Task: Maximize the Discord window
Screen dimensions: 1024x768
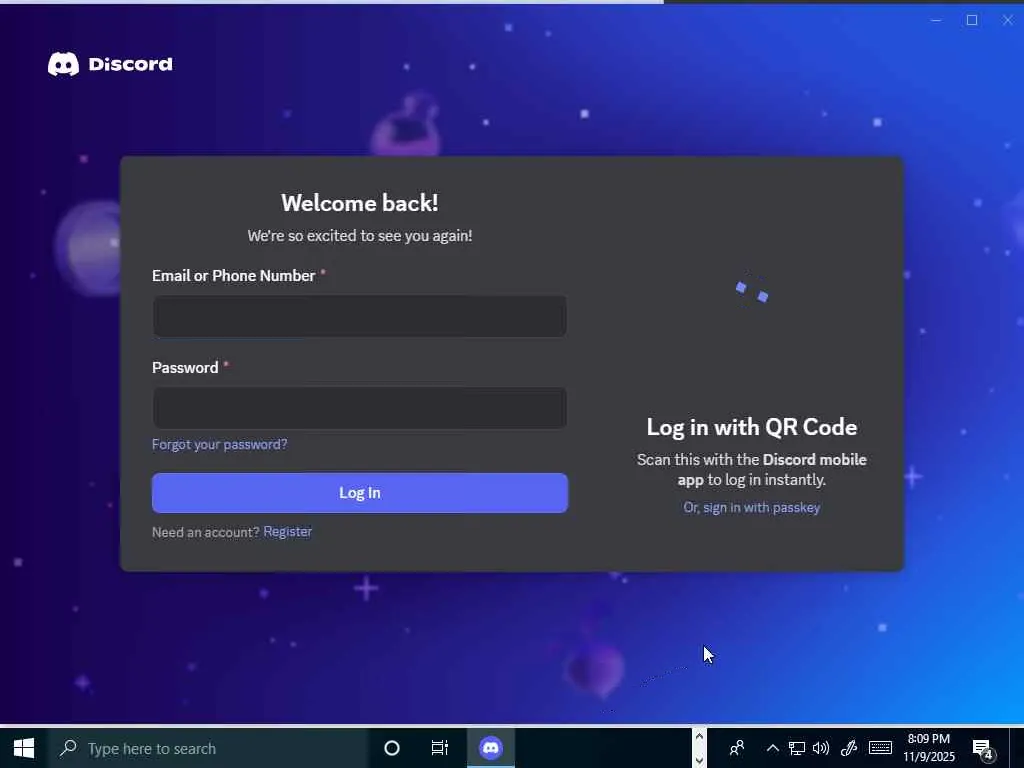Action: (x=972, y=20)
